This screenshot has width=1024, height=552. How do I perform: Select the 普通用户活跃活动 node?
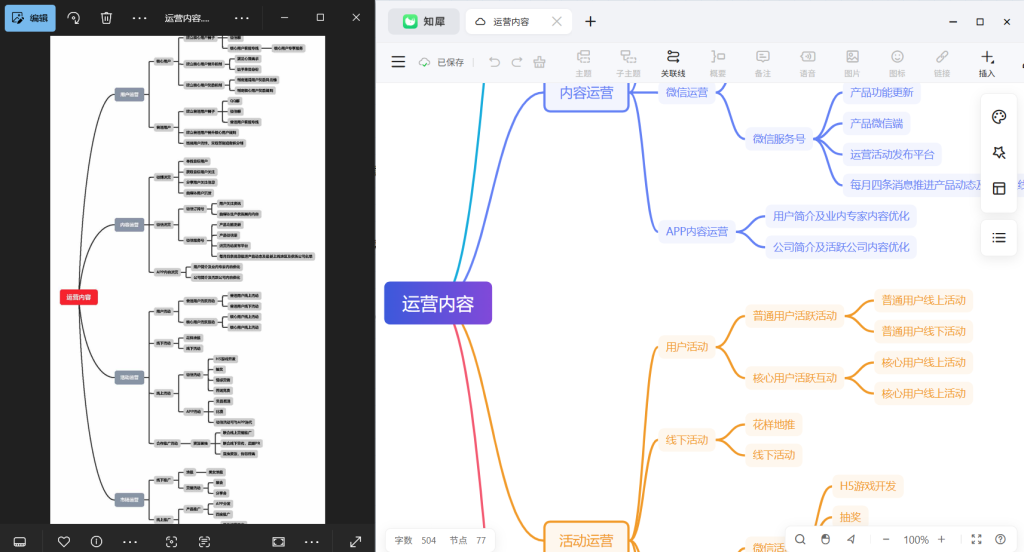pyautogui.click(x=795, y=316)
